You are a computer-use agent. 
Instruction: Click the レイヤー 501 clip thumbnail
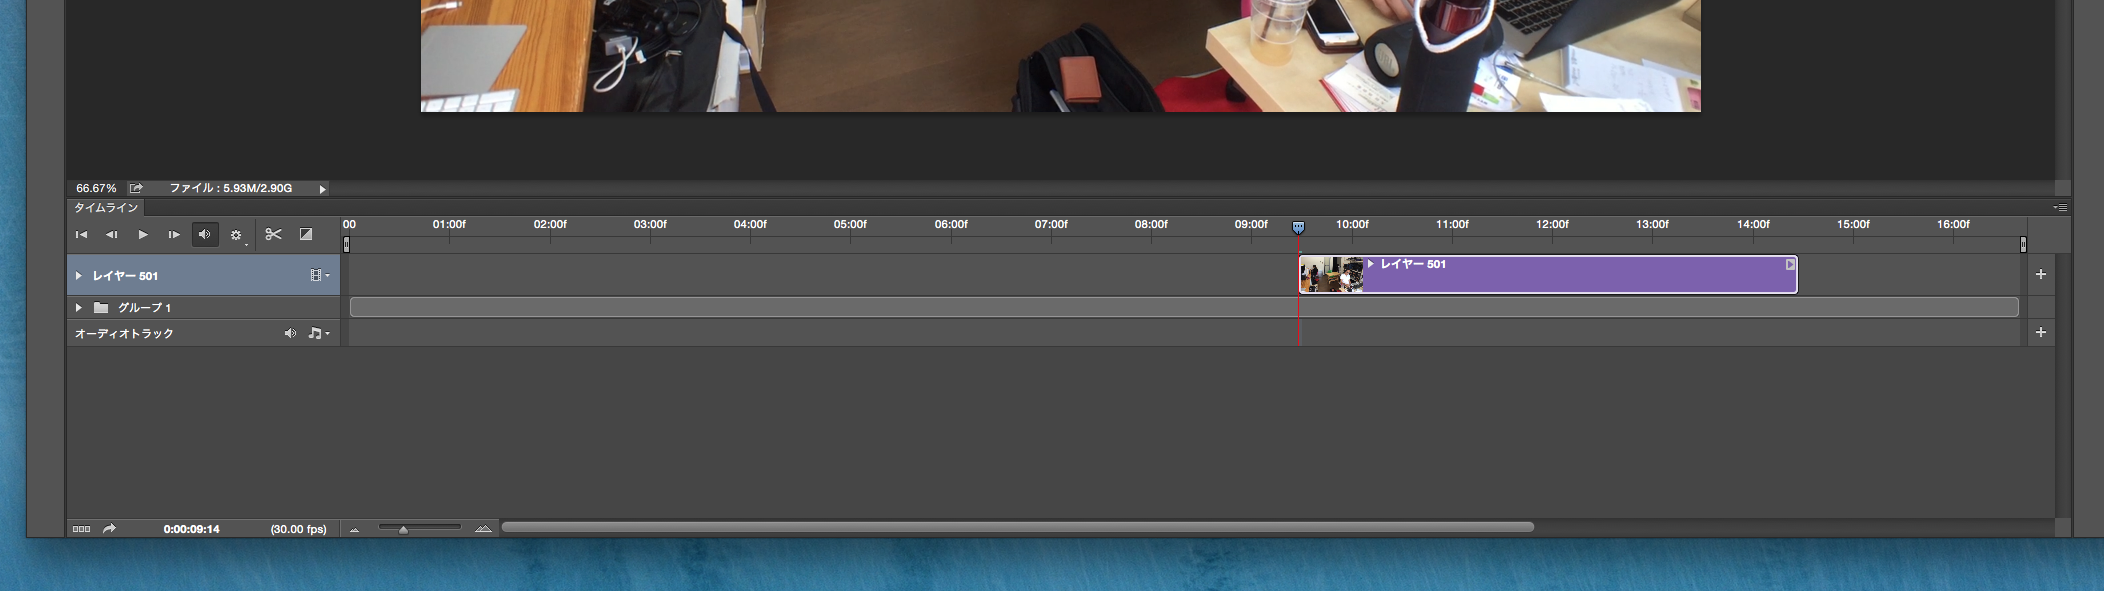pos(1332,275)
